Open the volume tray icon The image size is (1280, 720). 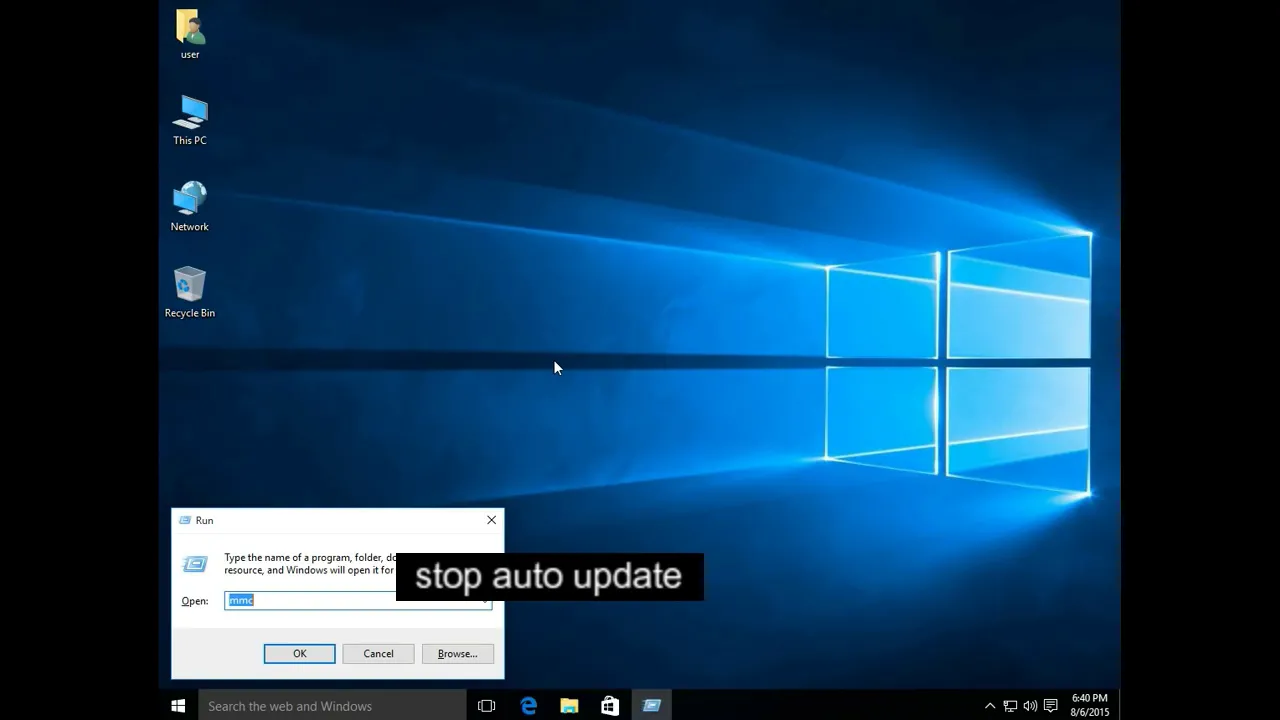pyautogui.click(x=1030, y=706)
